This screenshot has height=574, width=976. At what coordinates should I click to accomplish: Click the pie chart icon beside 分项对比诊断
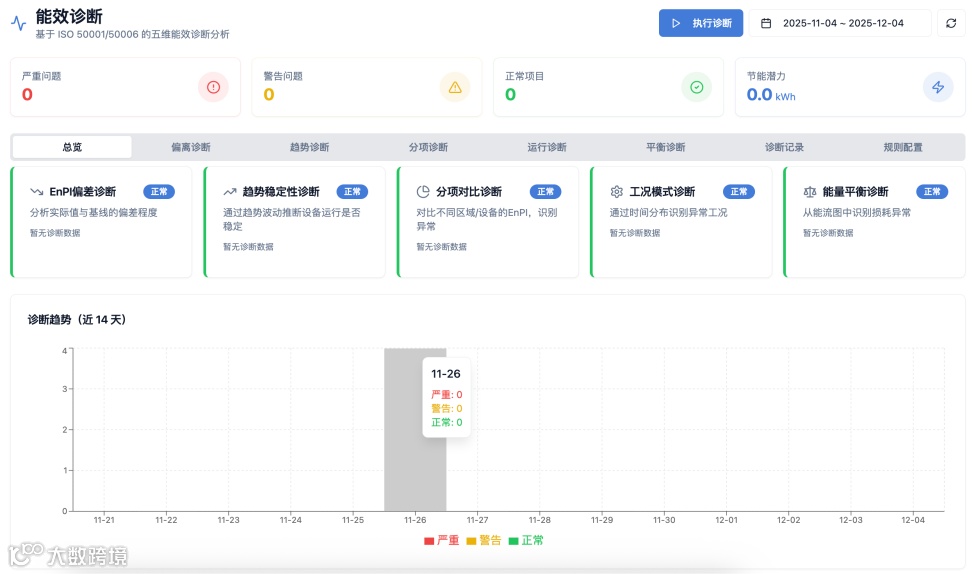tap(423, 192)
